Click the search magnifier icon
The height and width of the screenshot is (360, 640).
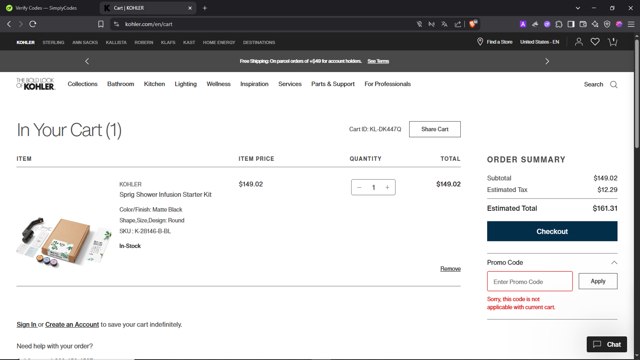click(613, 84)
